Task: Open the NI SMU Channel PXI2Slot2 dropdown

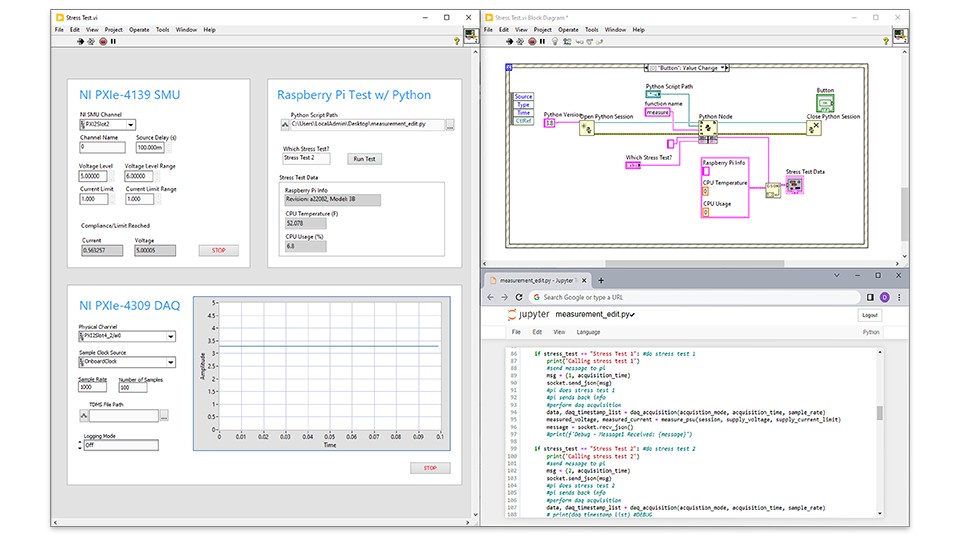Action: click(130, 125)
